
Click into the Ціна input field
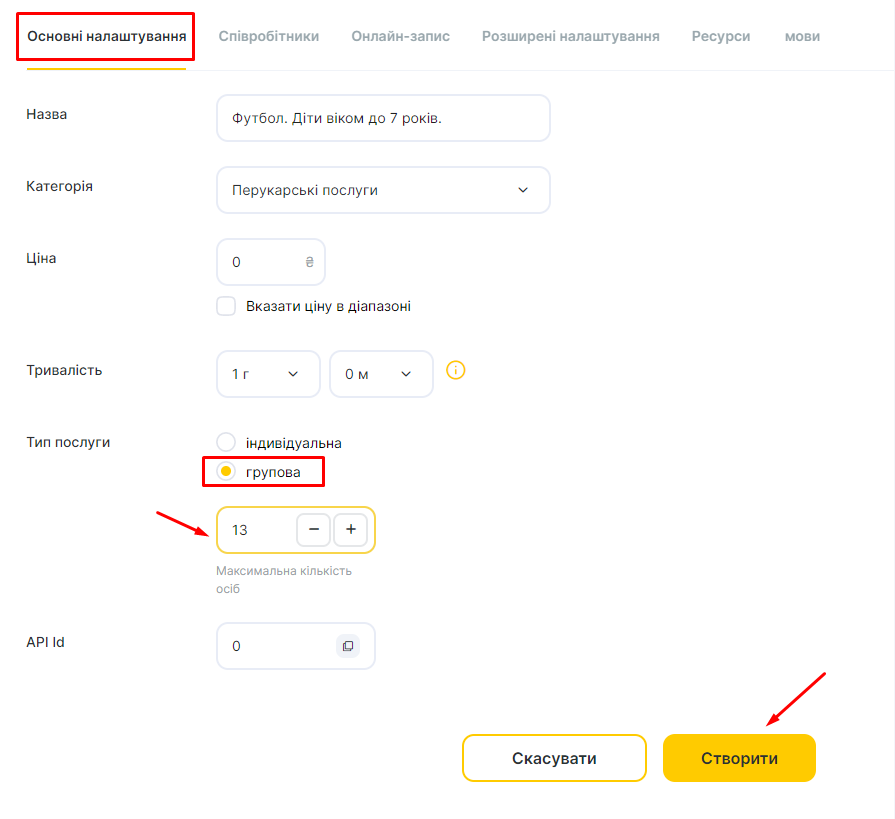pyautogui.click(x=271, y=262)
